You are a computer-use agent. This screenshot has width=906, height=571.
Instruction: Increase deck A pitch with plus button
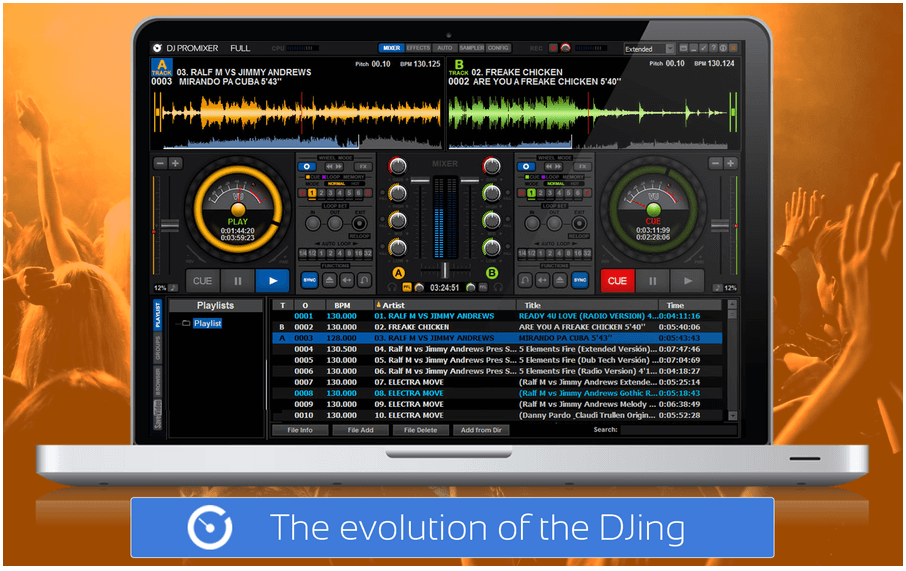point(175,164)
